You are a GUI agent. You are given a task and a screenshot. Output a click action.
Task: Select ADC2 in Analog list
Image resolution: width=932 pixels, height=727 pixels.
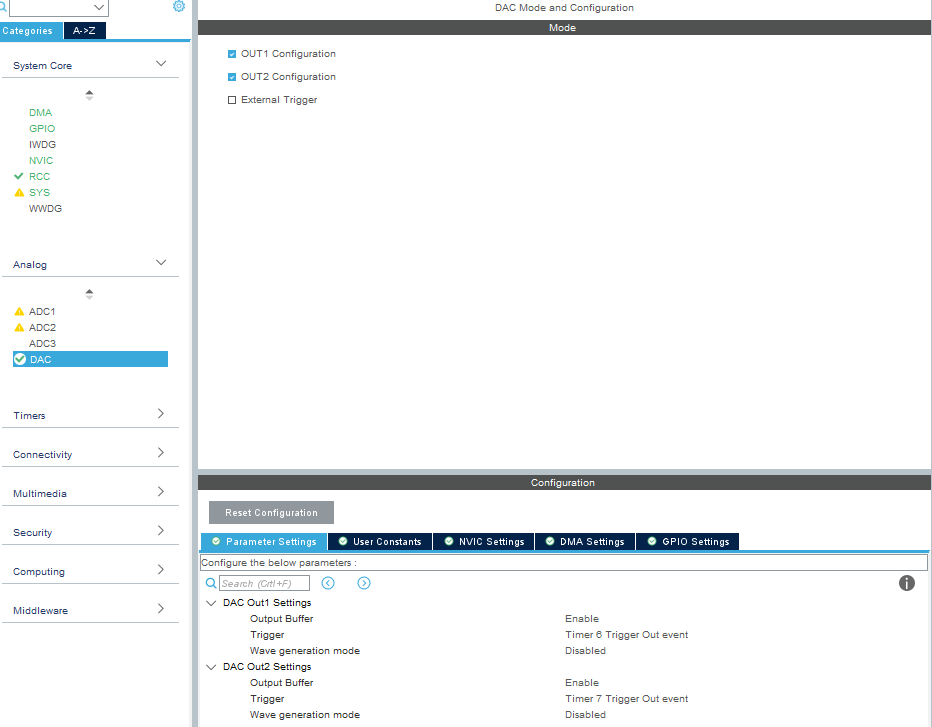[42, 328]
